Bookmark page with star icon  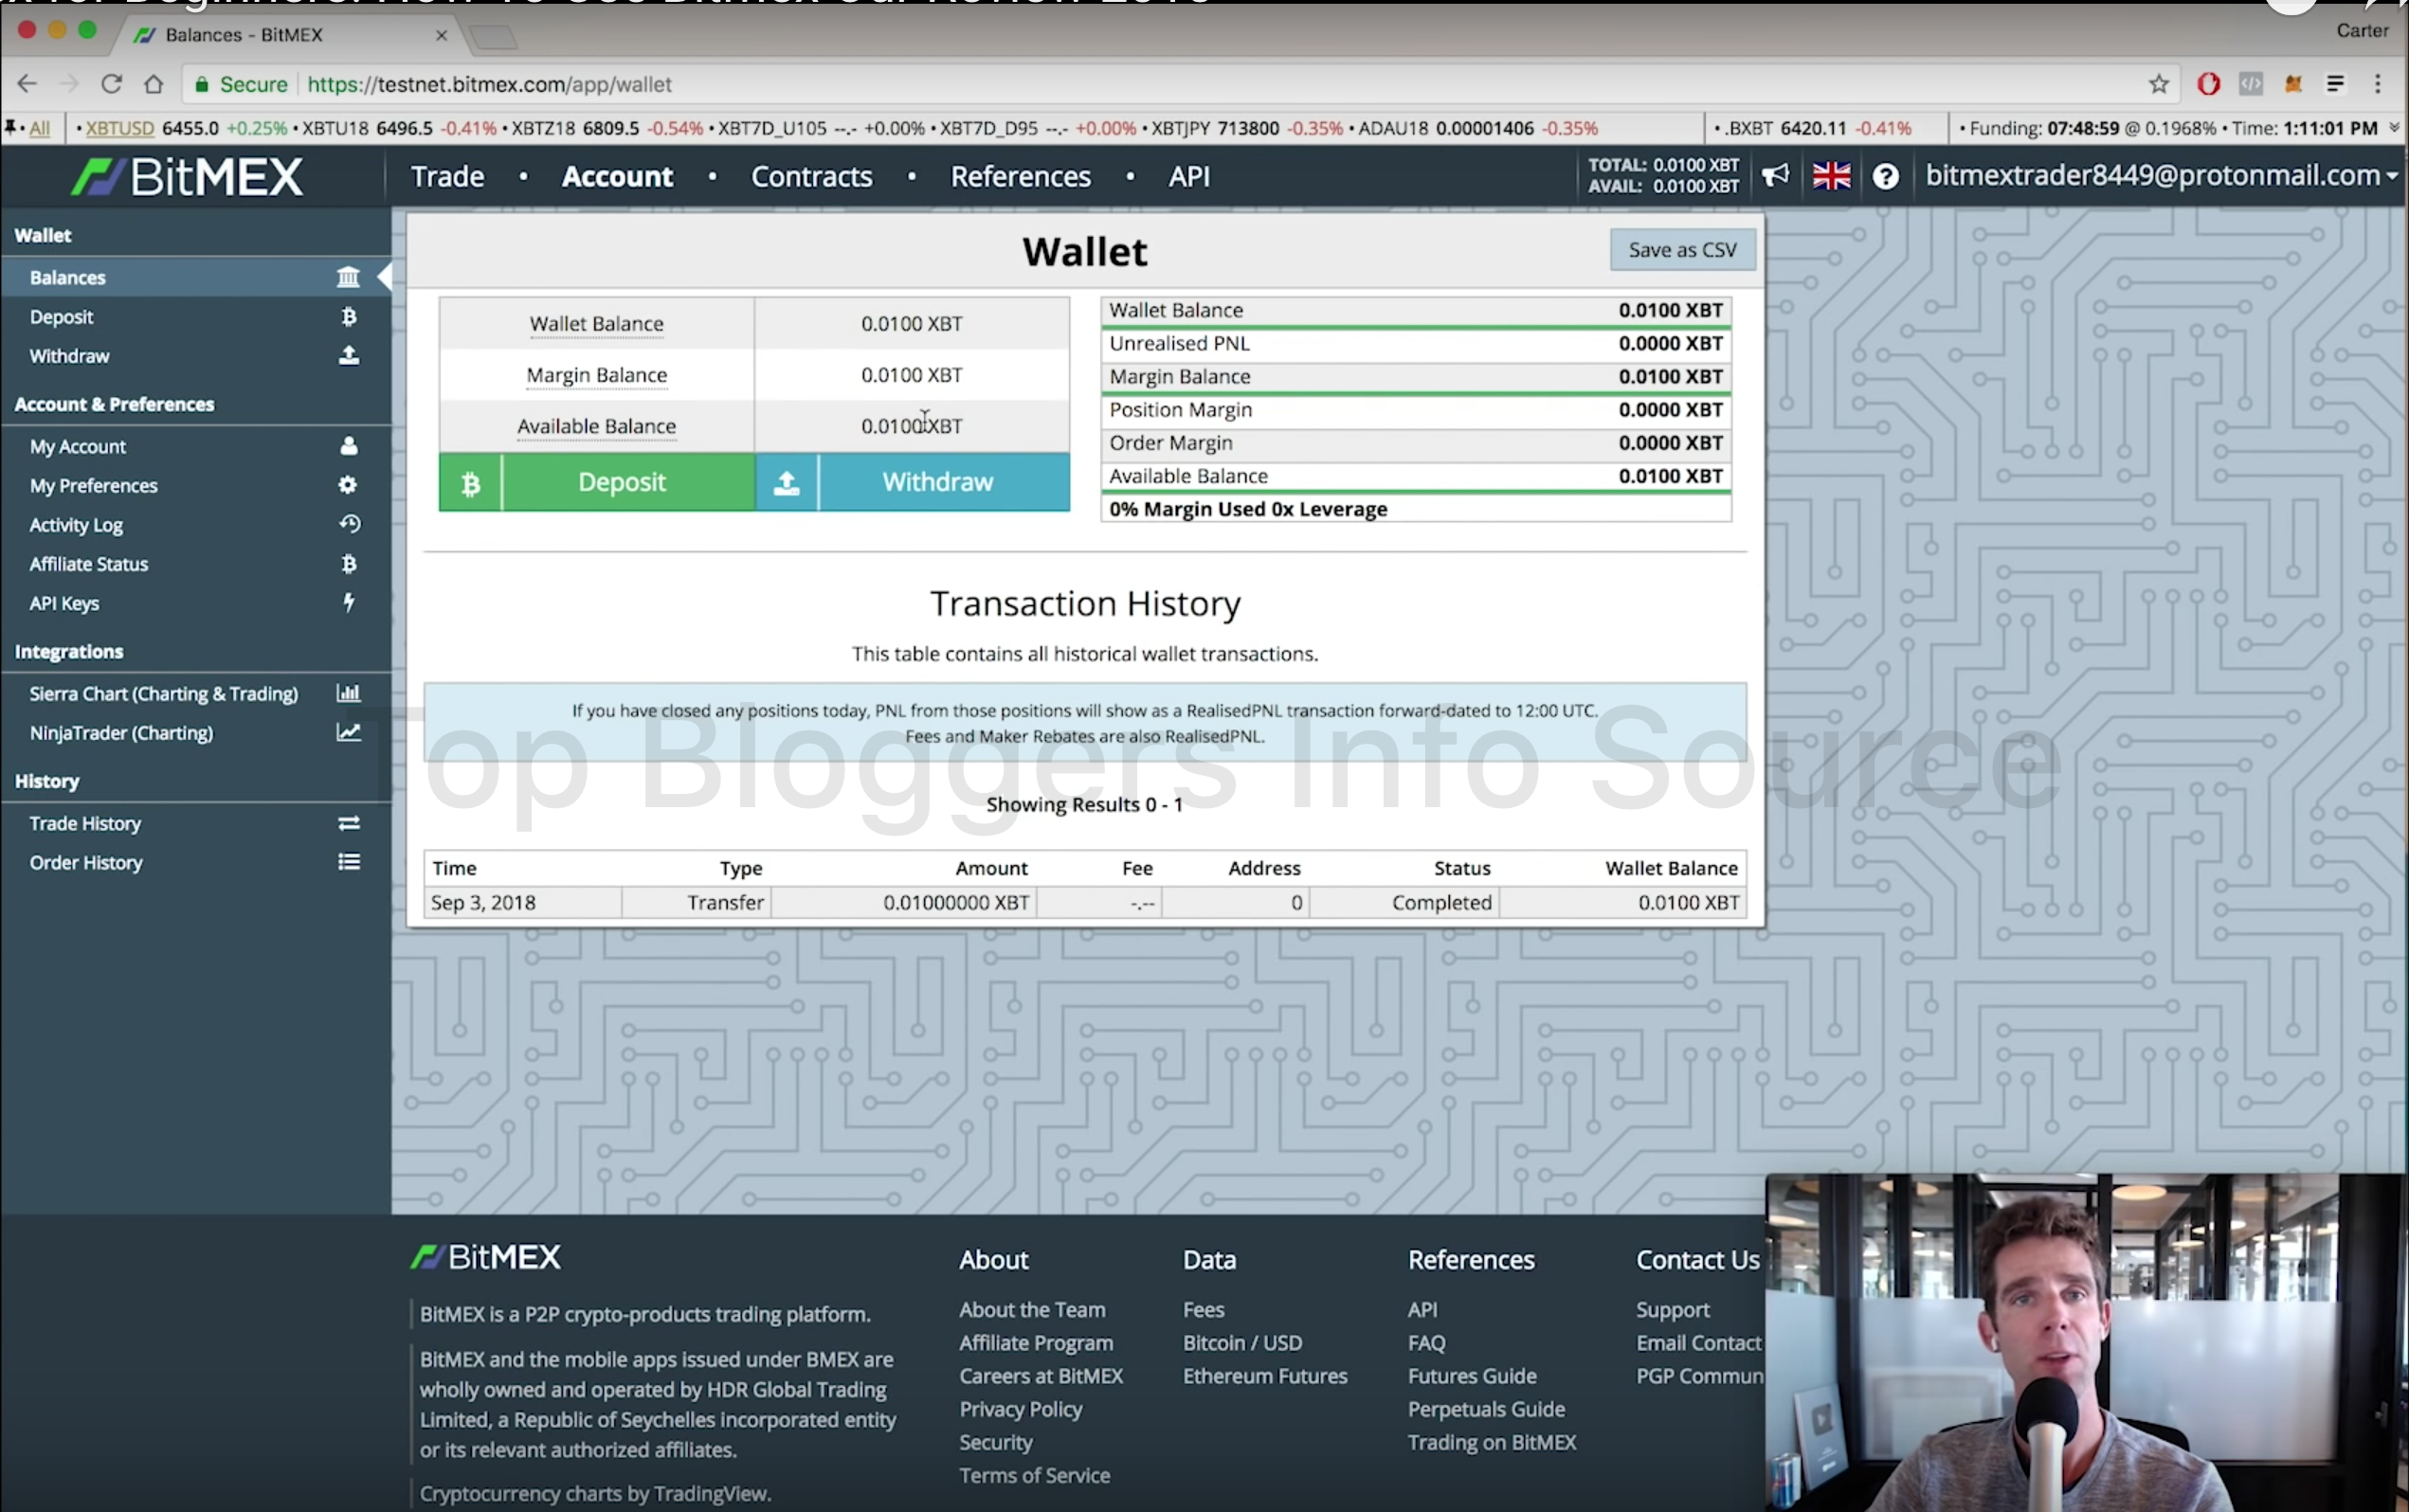pos(2159,84)
